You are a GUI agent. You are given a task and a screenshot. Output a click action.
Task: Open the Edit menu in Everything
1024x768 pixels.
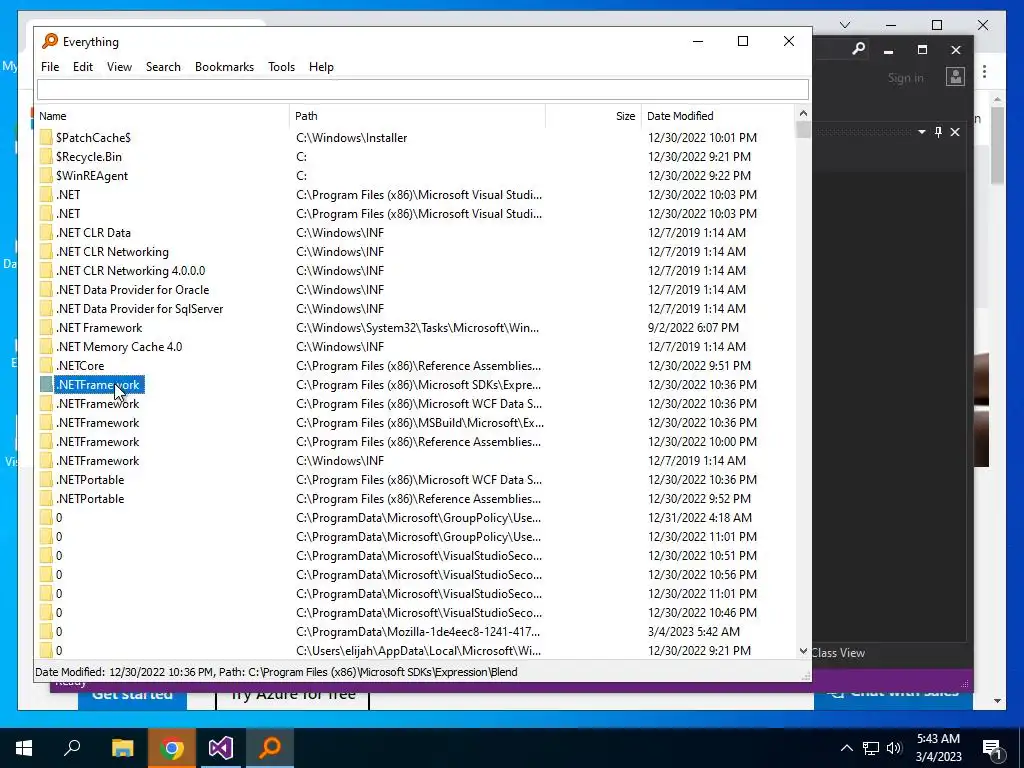pyautogui.click(x=82, y=67)
